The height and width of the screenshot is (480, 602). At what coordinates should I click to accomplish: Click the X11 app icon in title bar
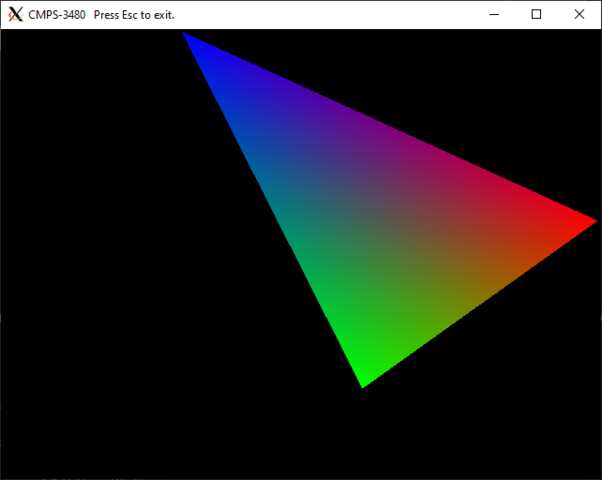coord(15,15)
